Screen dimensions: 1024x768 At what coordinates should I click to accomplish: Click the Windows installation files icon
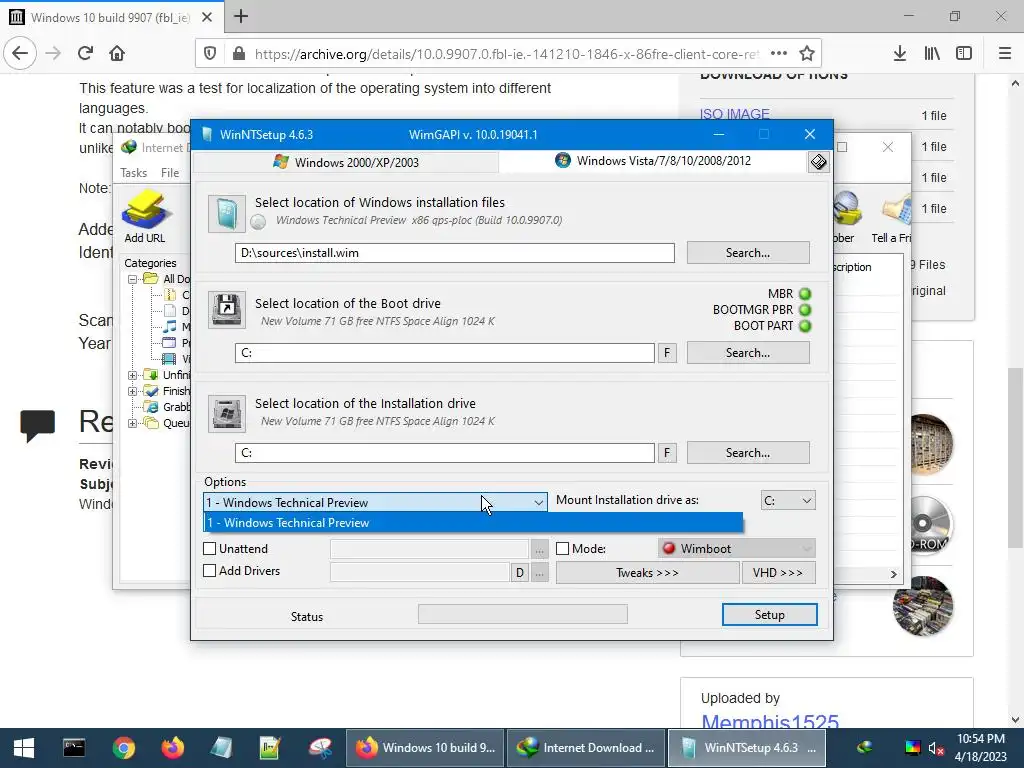pos(227,214)
